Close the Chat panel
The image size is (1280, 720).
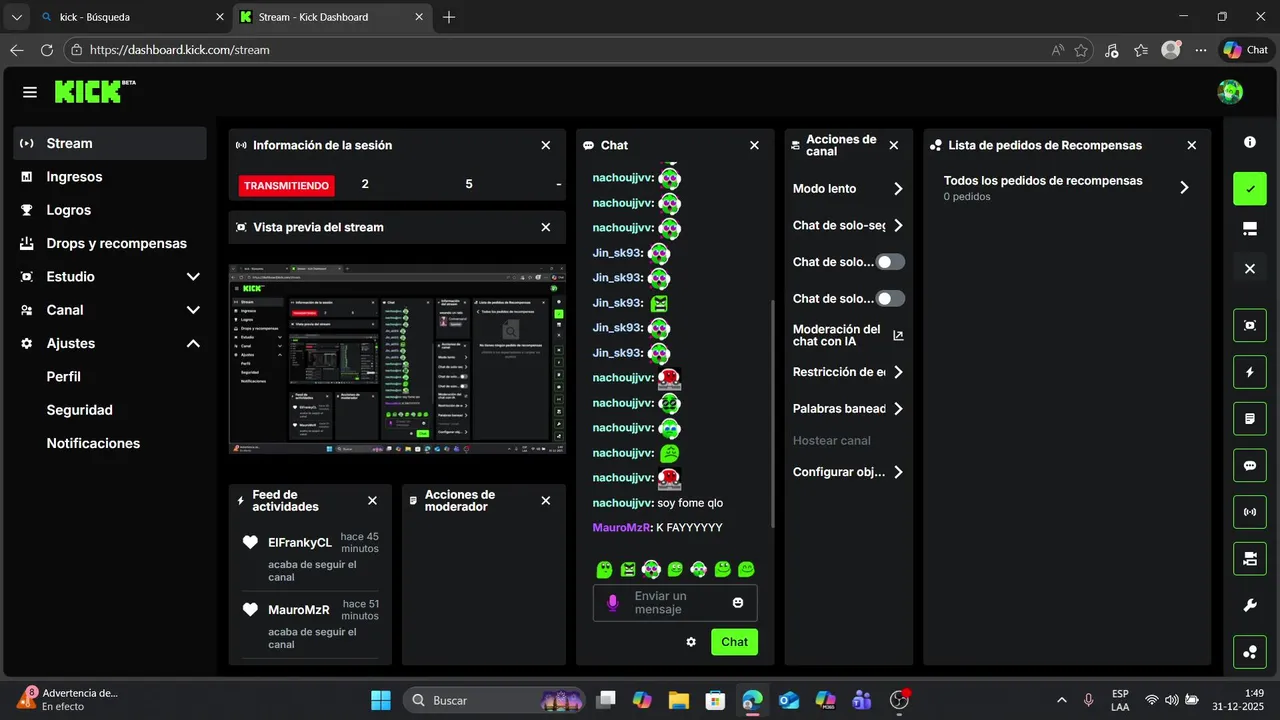(755, 145)
